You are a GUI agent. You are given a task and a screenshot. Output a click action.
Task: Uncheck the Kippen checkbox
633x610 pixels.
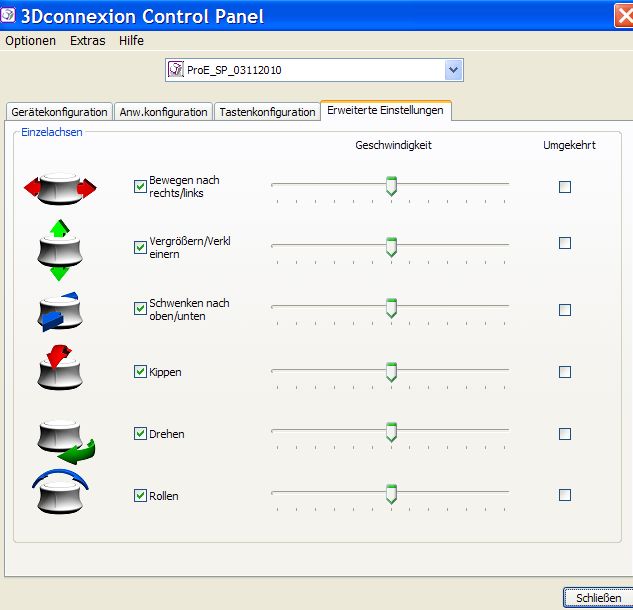click(140, 371)
